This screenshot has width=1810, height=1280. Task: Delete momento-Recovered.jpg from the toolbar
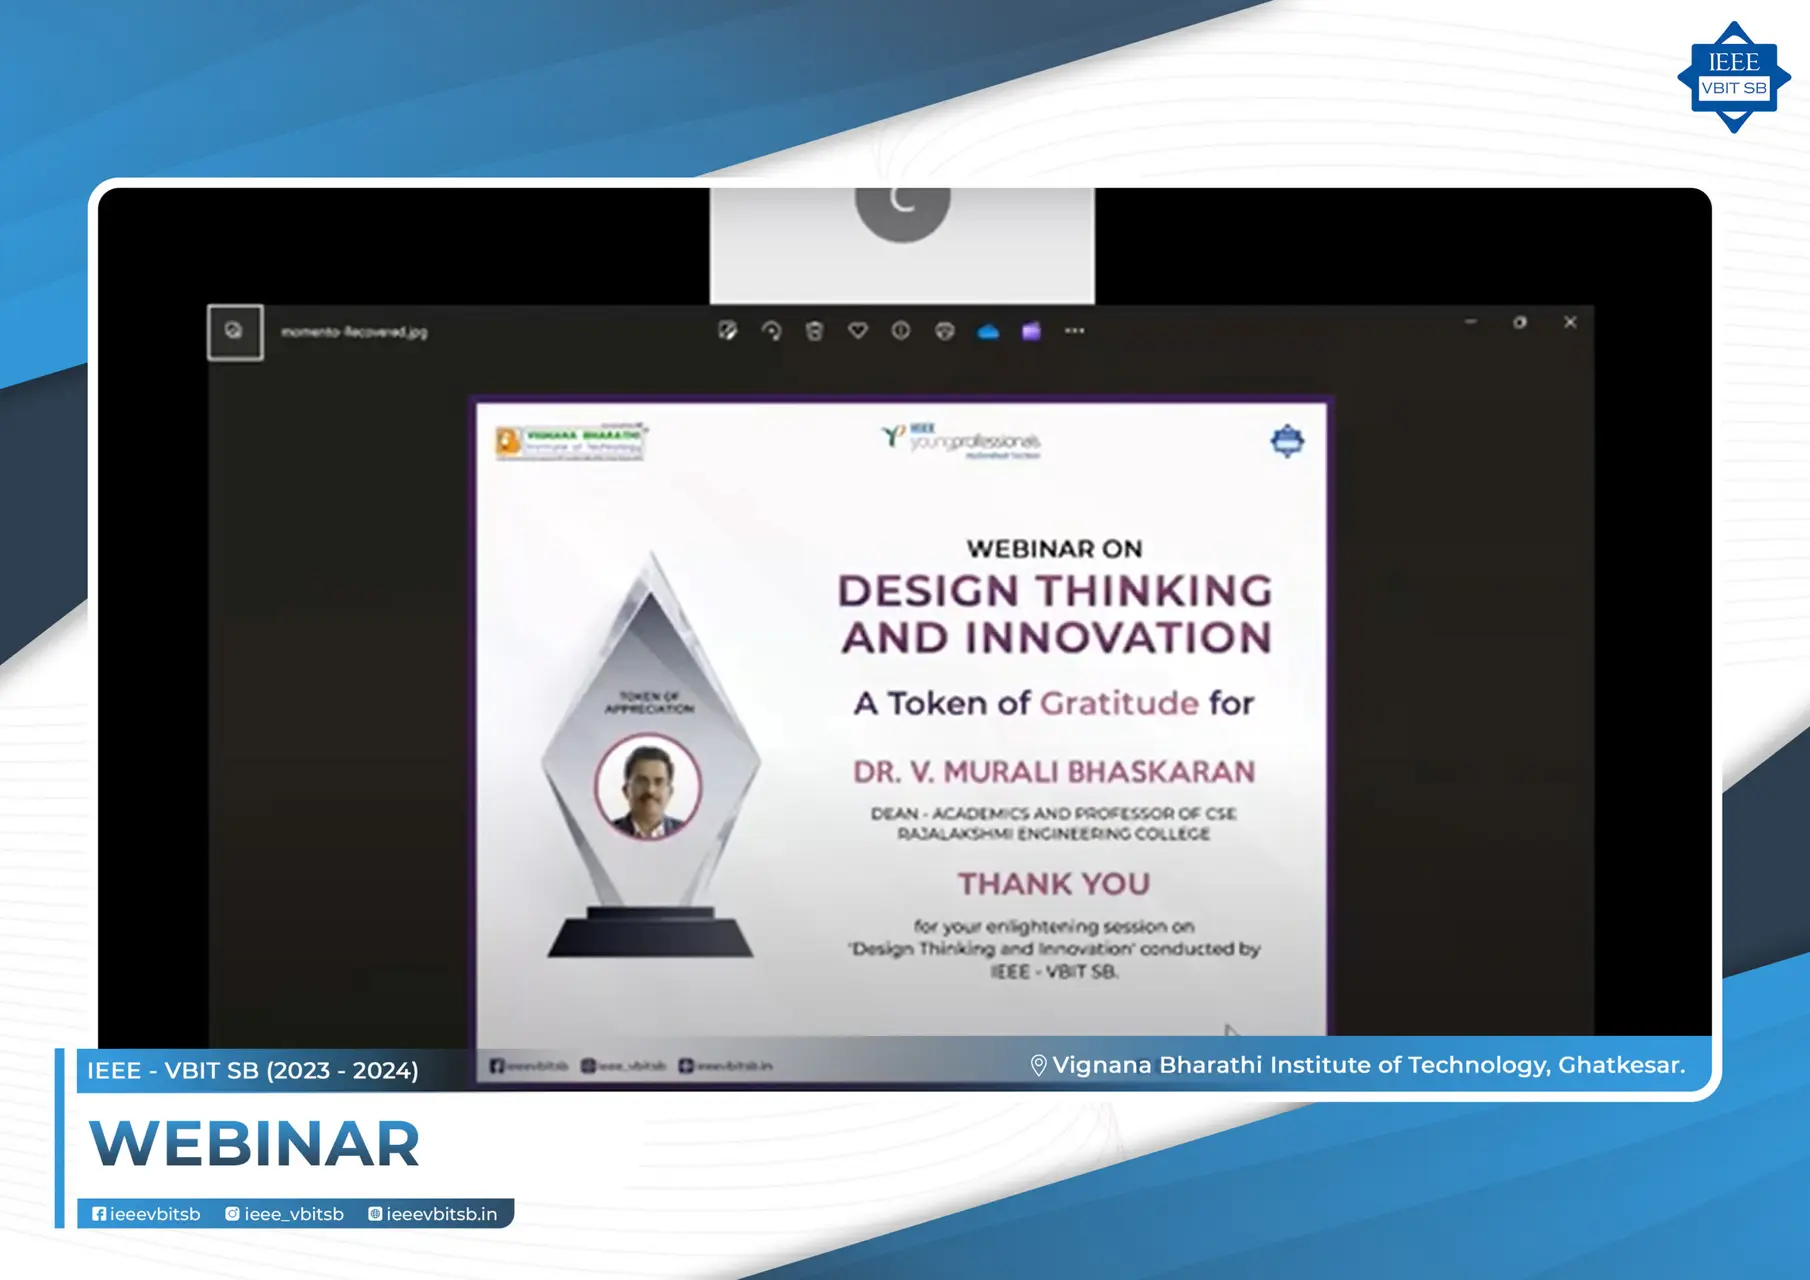(815, 331)
